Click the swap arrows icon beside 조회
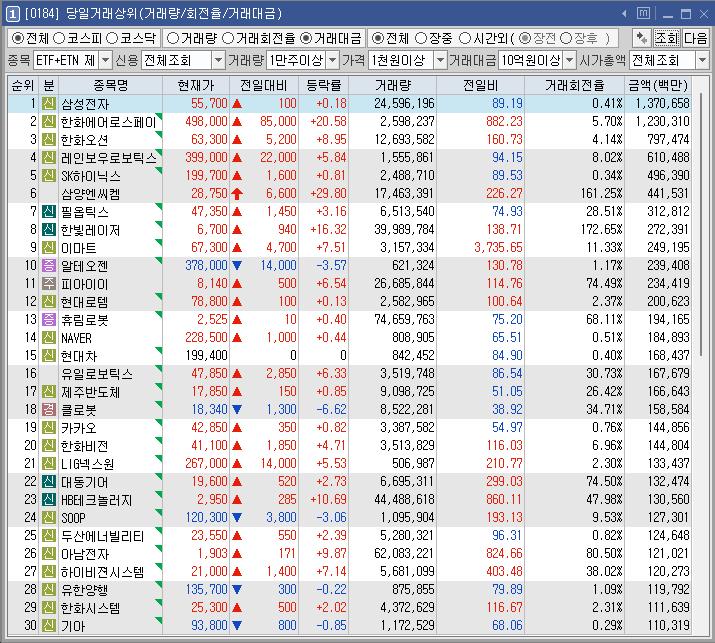Viewport: 715px width, 643px height. [x=642, y=38]
